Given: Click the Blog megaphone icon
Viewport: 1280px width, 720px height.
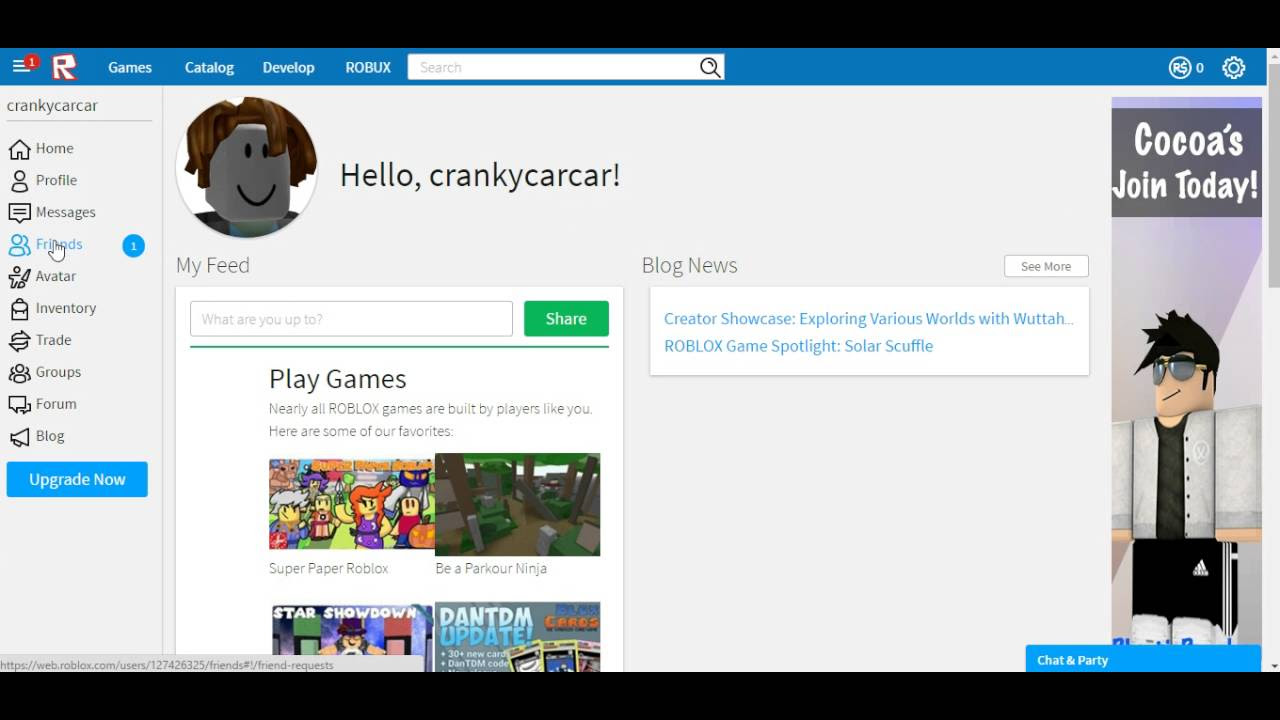Looking at the screenshot, I should (19, 437).
